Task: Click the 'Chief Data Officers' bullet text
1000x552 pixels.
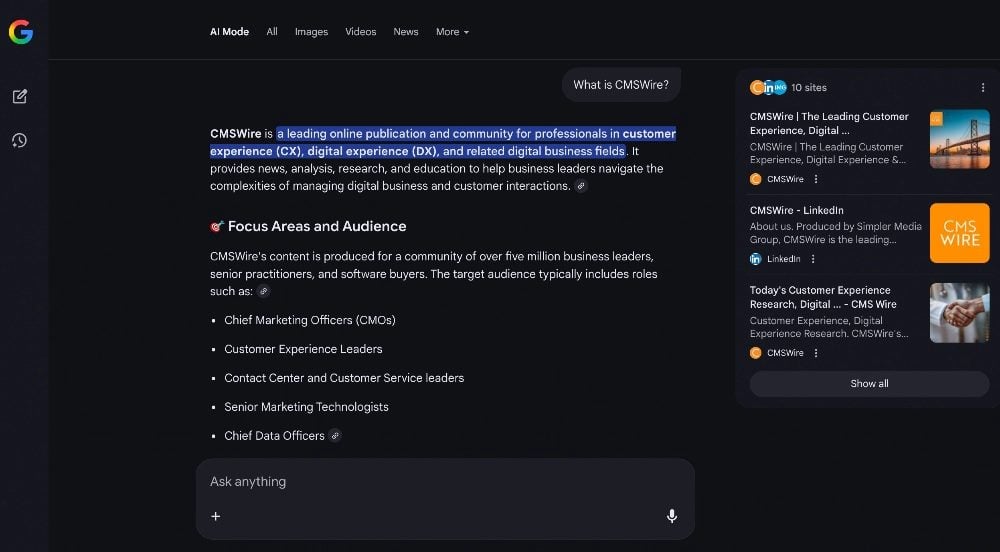Action: (274, 436)
